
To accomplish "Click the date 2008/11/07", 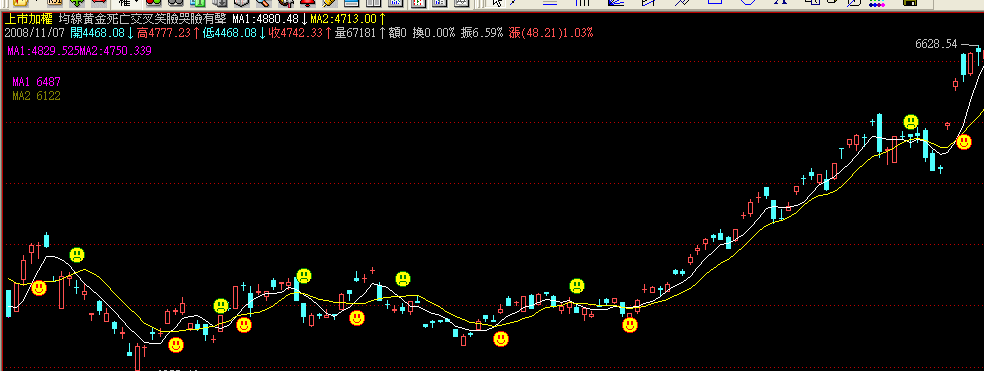I will coord(35,33).
